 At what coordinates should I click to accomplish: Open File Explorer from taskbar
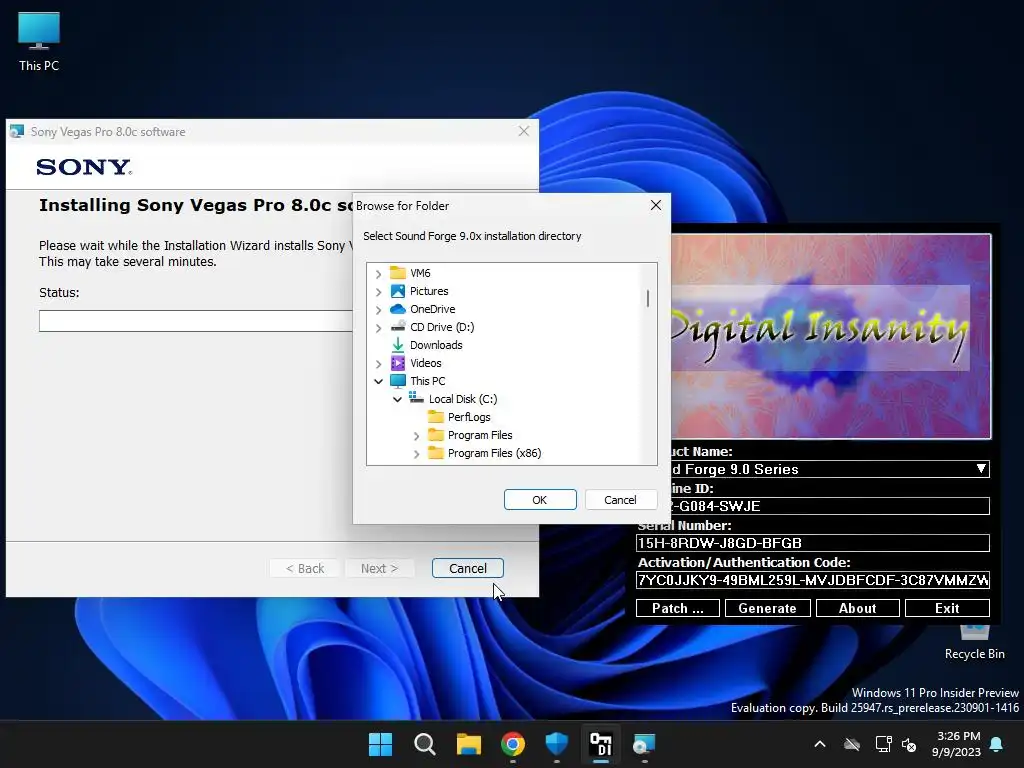tap(468, 744)
